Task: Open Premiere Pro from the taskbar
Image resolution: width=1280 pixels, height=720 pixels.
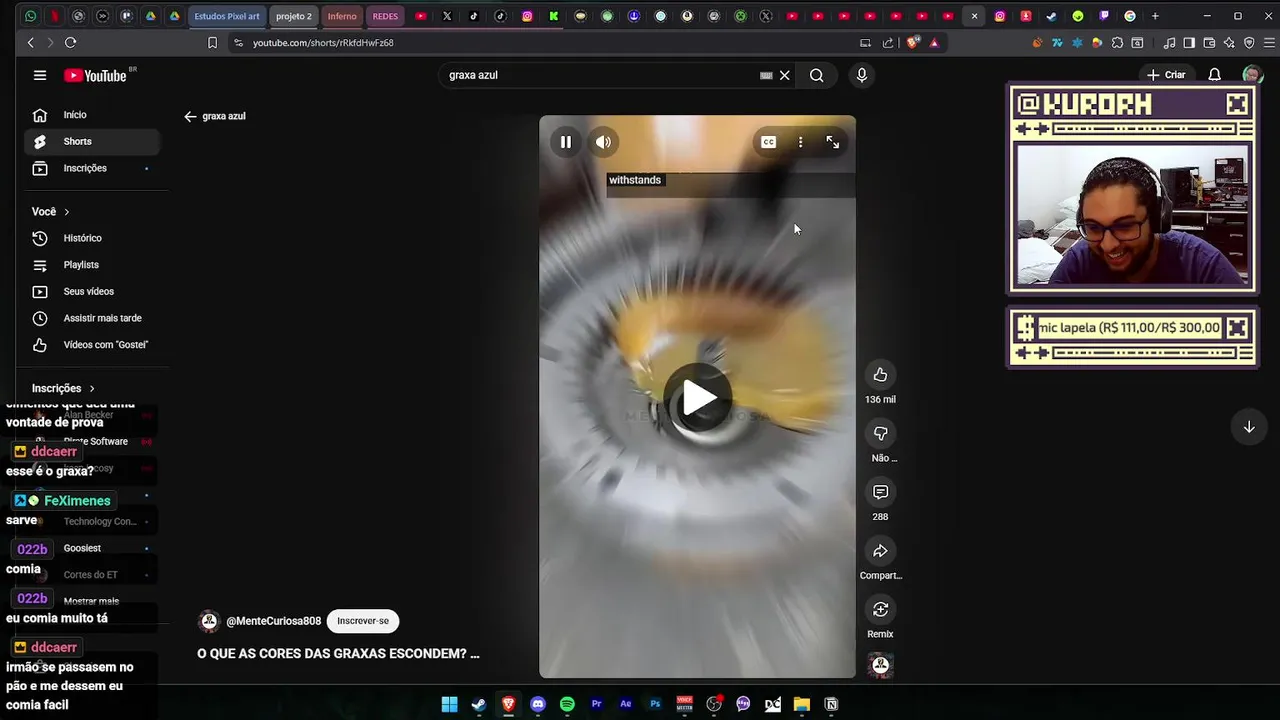Action: click(x=596, y=704)
